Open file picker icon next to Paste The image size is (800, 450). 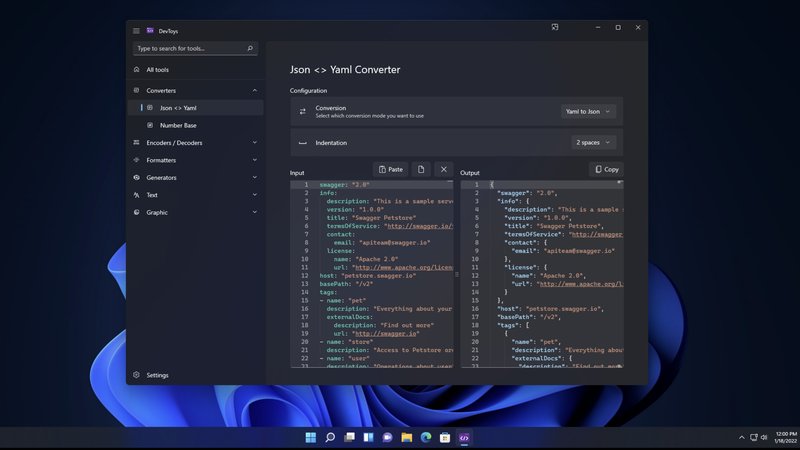tap(421, 169)
